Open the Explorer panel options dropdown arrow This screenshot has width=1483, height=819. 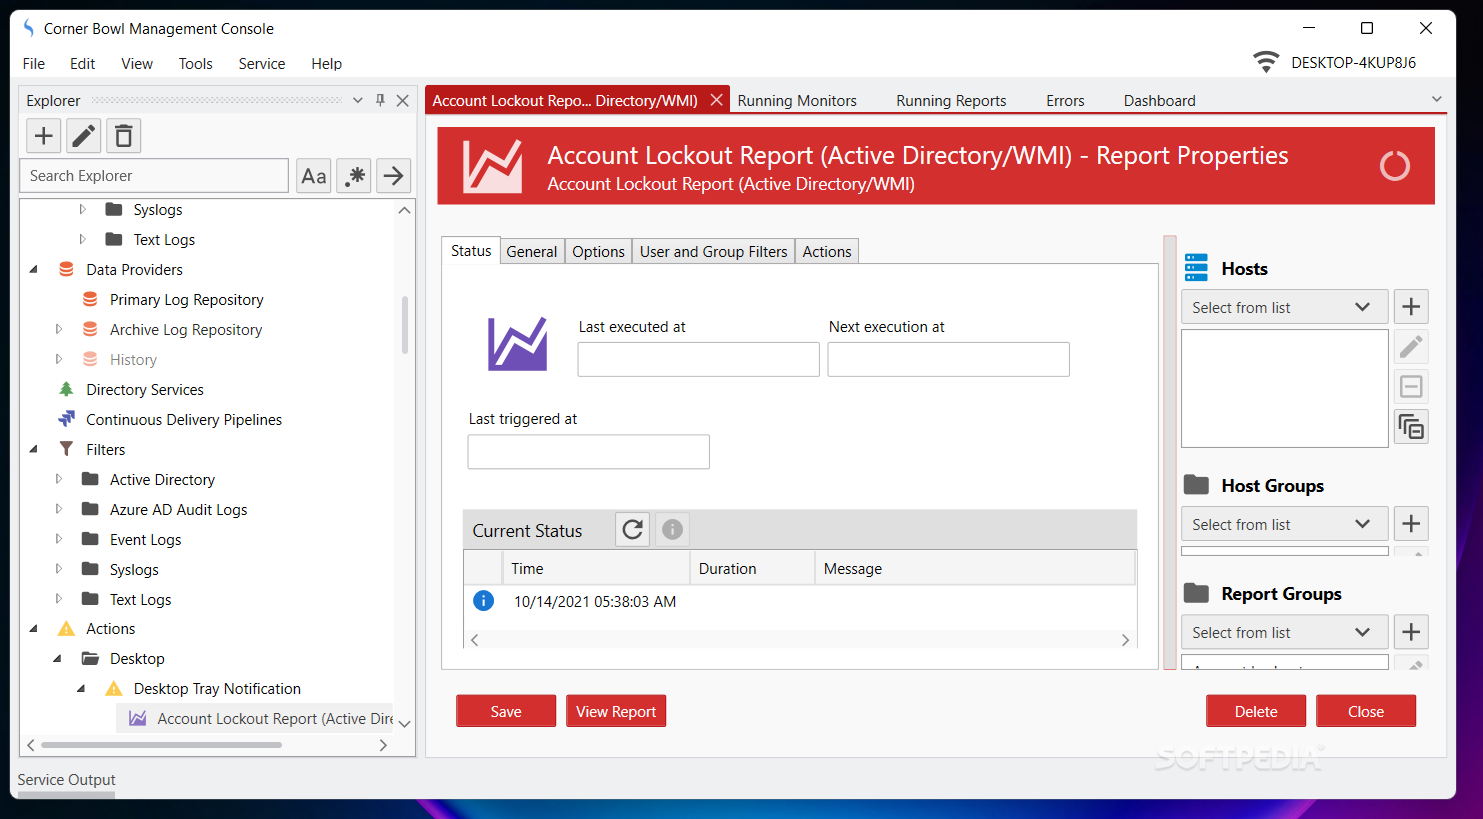pyautogui.click(x=358, y=100)
